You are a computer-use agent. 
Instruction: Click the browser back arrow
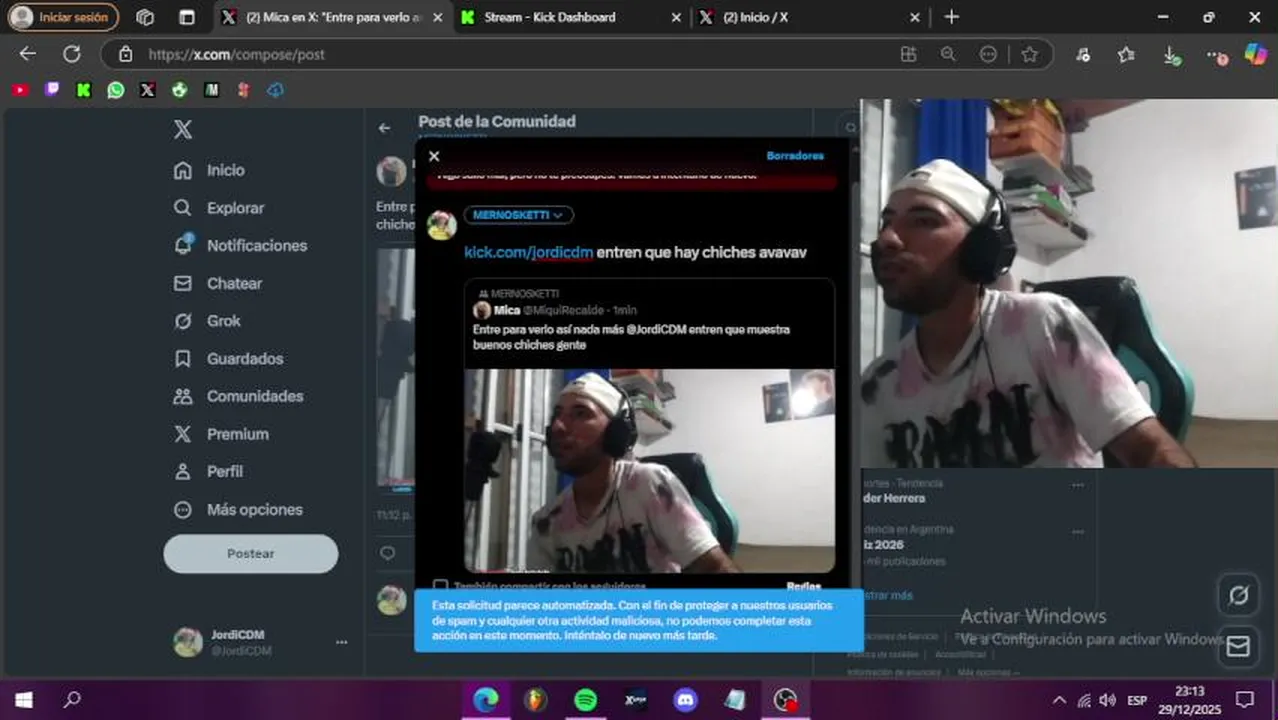28,54
